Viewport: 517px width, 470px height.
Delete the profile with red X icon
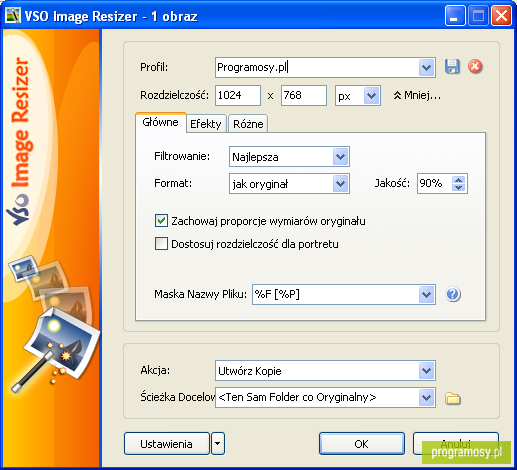tap(475, 66)
